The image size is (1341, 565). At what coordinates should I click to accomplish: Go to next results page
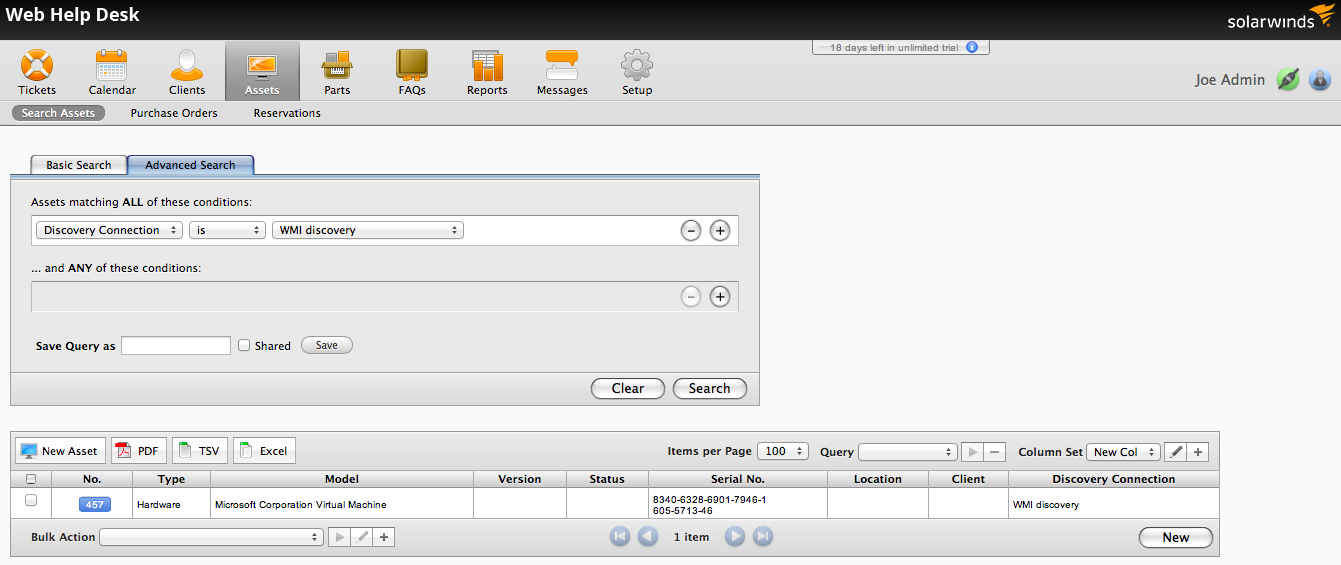pyautogui.click(x=735, y=537)
